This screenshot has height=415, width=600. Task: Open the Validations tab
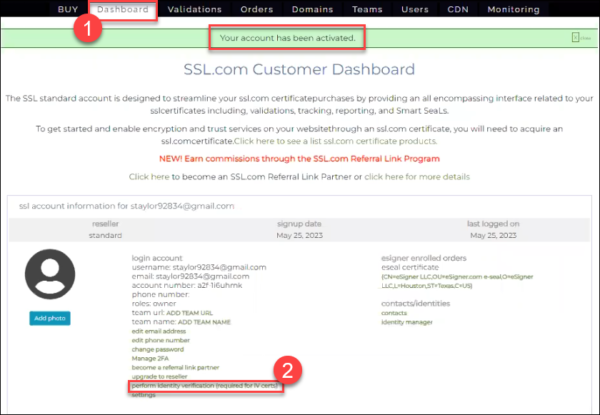(194, 9)
